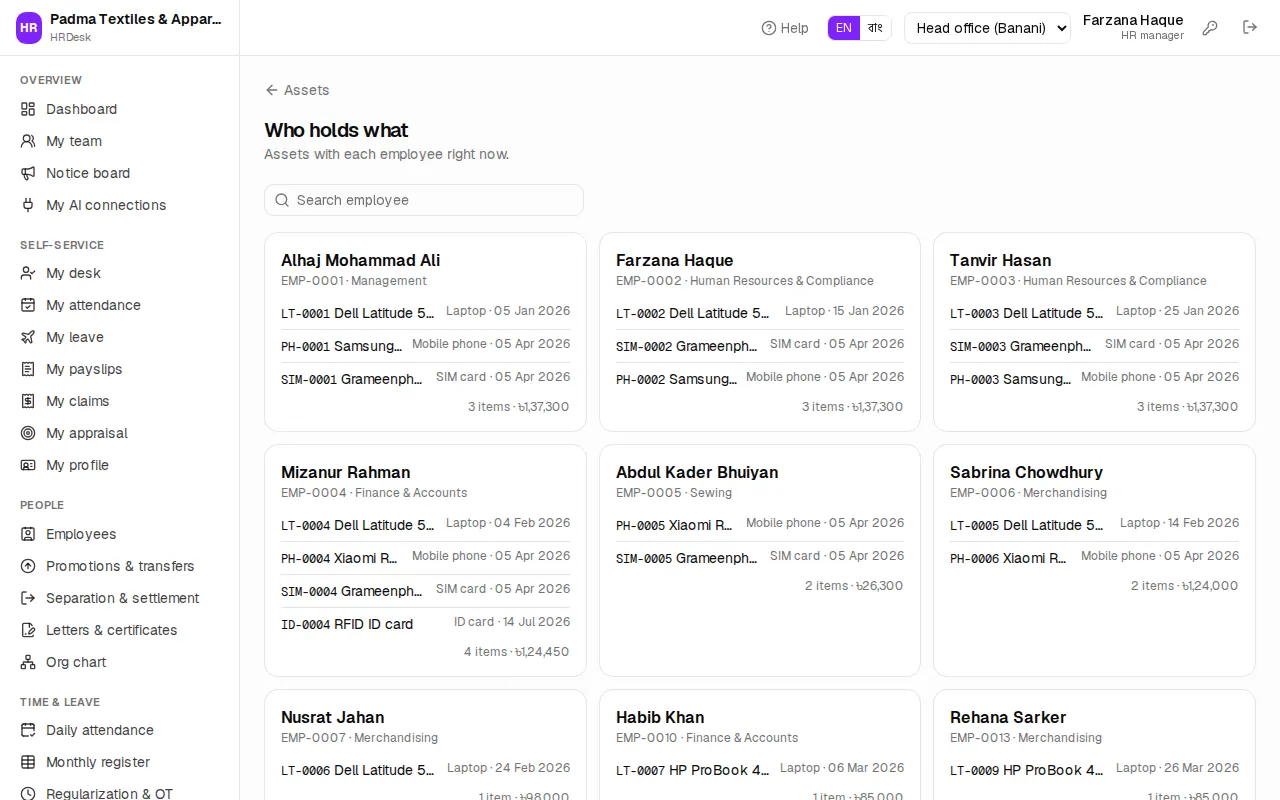Click the Mizanur Rahman card name
The image size is (1280, 800).
[346, 472]
